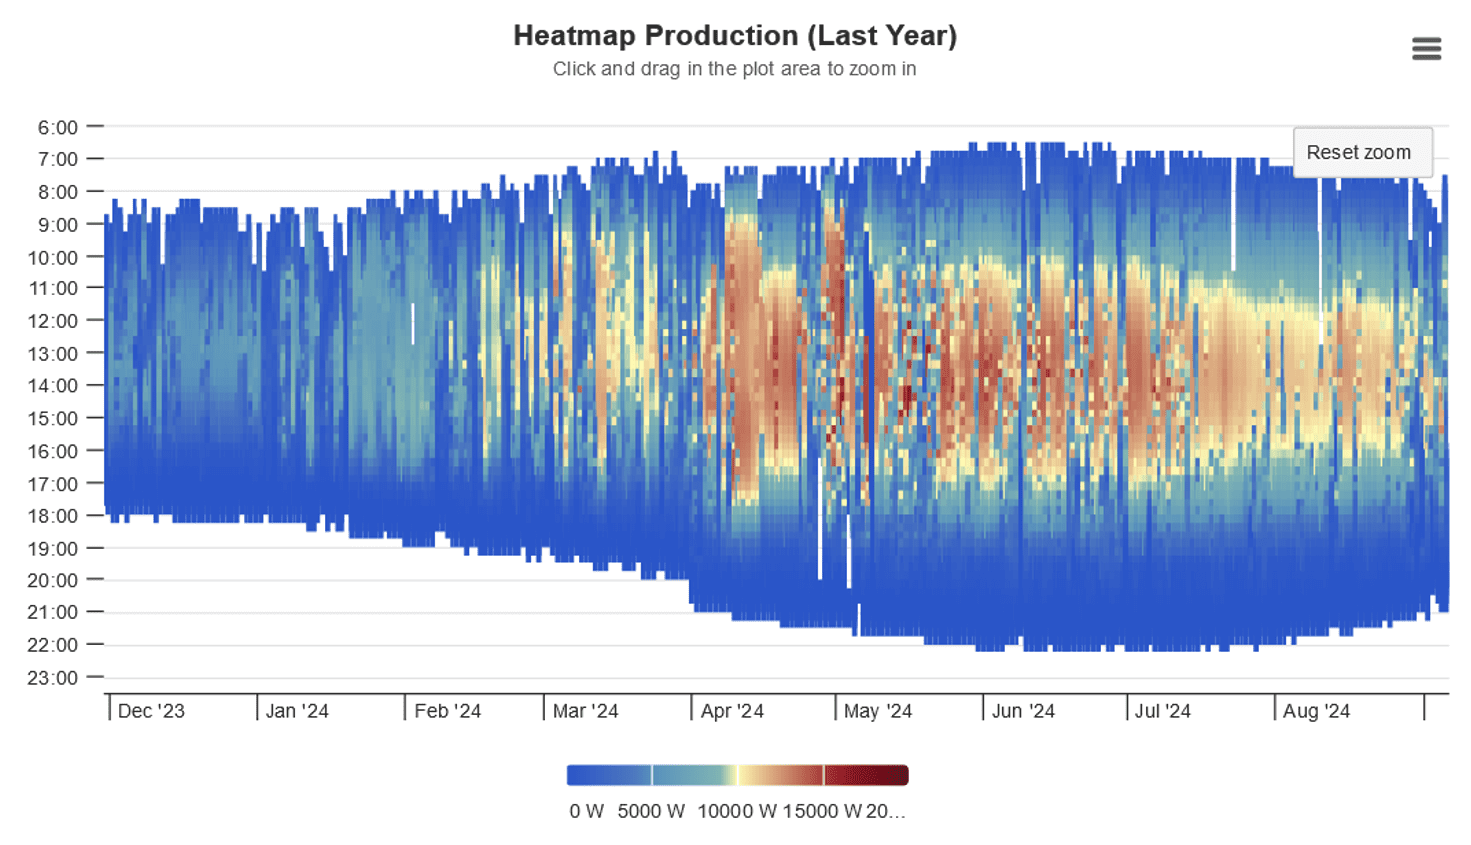Screen dimensions: 1471x845
Task: Select the Dec '23 x-axis label
Action: tap(151, 711)
